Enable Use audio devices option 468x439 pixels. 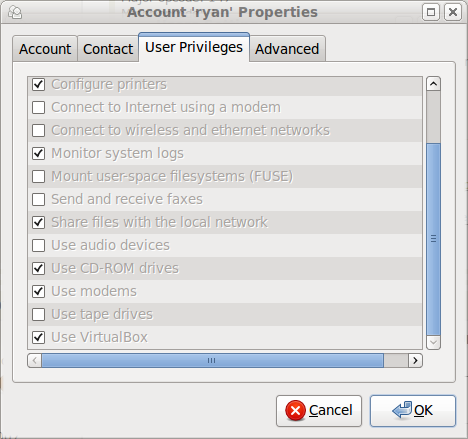39,246
